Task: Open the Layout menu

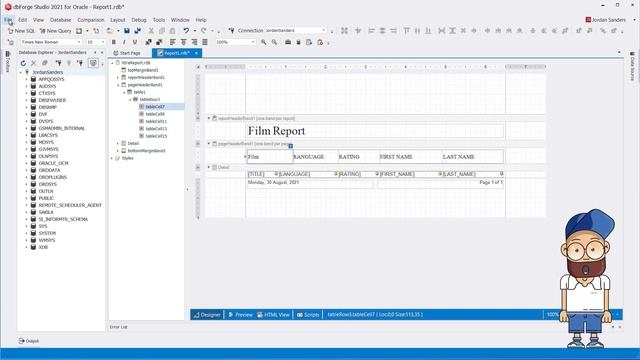Action: tap(118, 20)
